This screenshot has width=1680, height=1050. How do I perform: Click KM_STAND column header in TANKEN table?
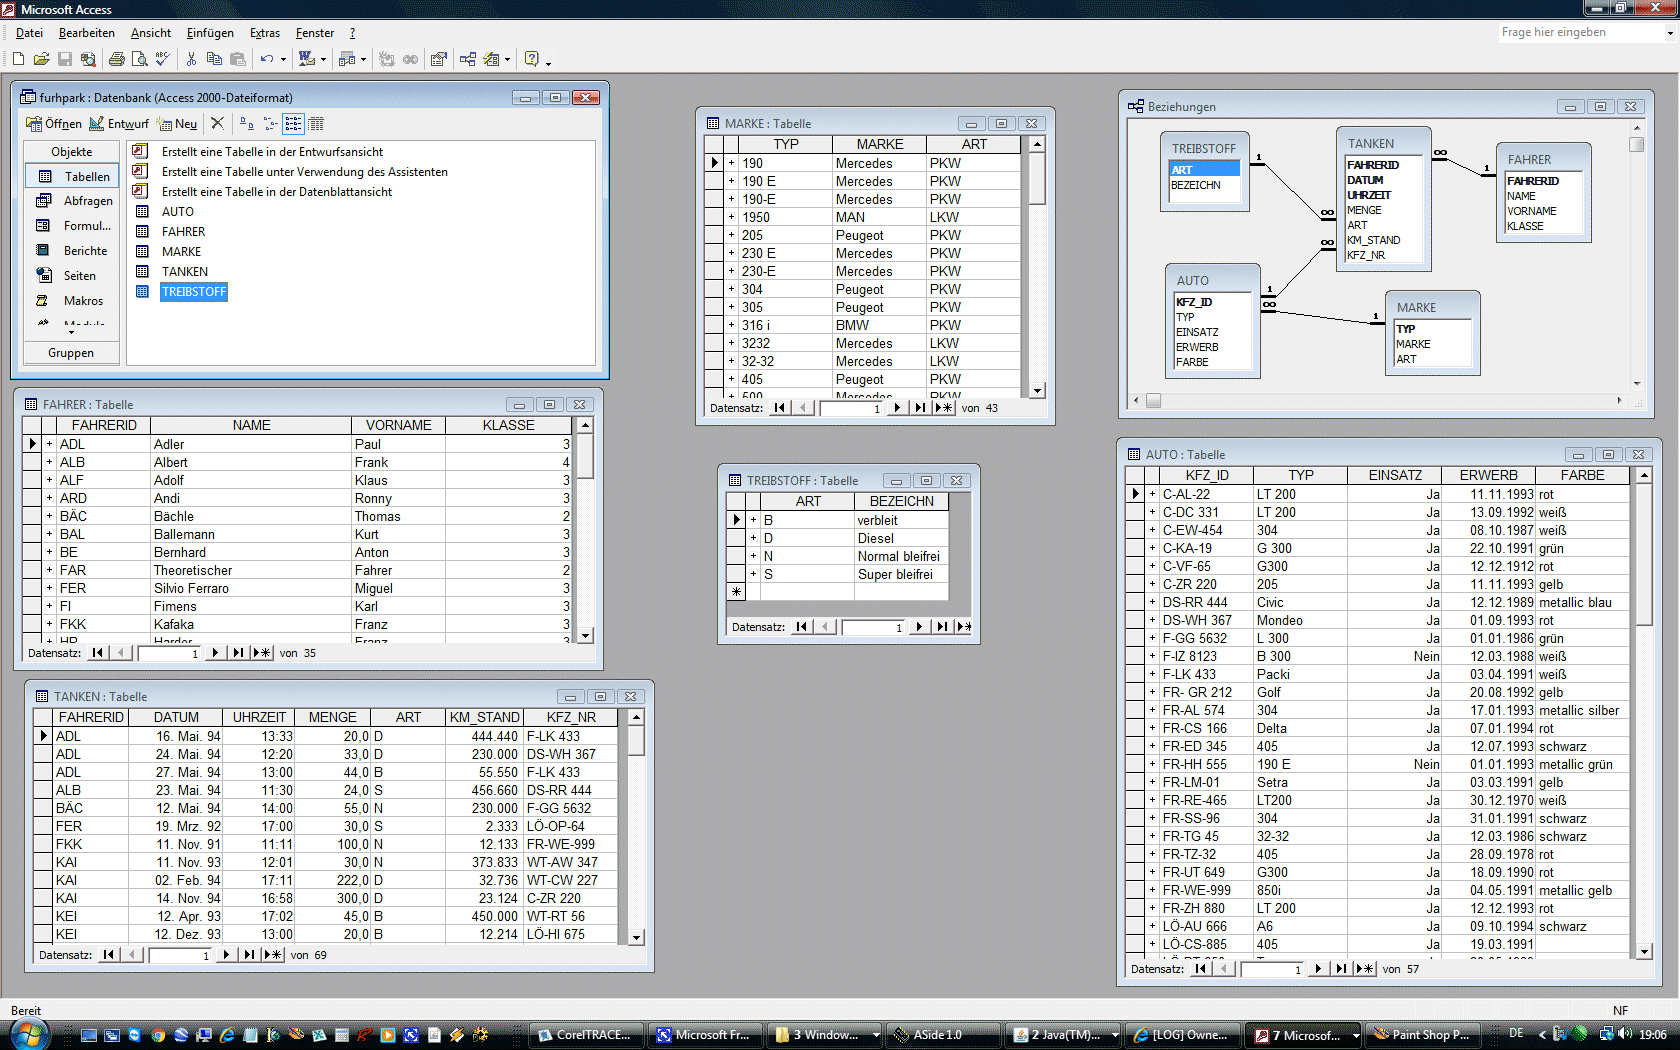484,718
